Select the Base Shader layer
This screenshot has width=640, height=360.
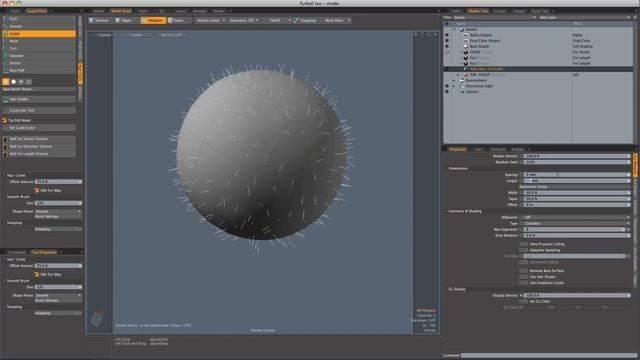click(479, 47)
